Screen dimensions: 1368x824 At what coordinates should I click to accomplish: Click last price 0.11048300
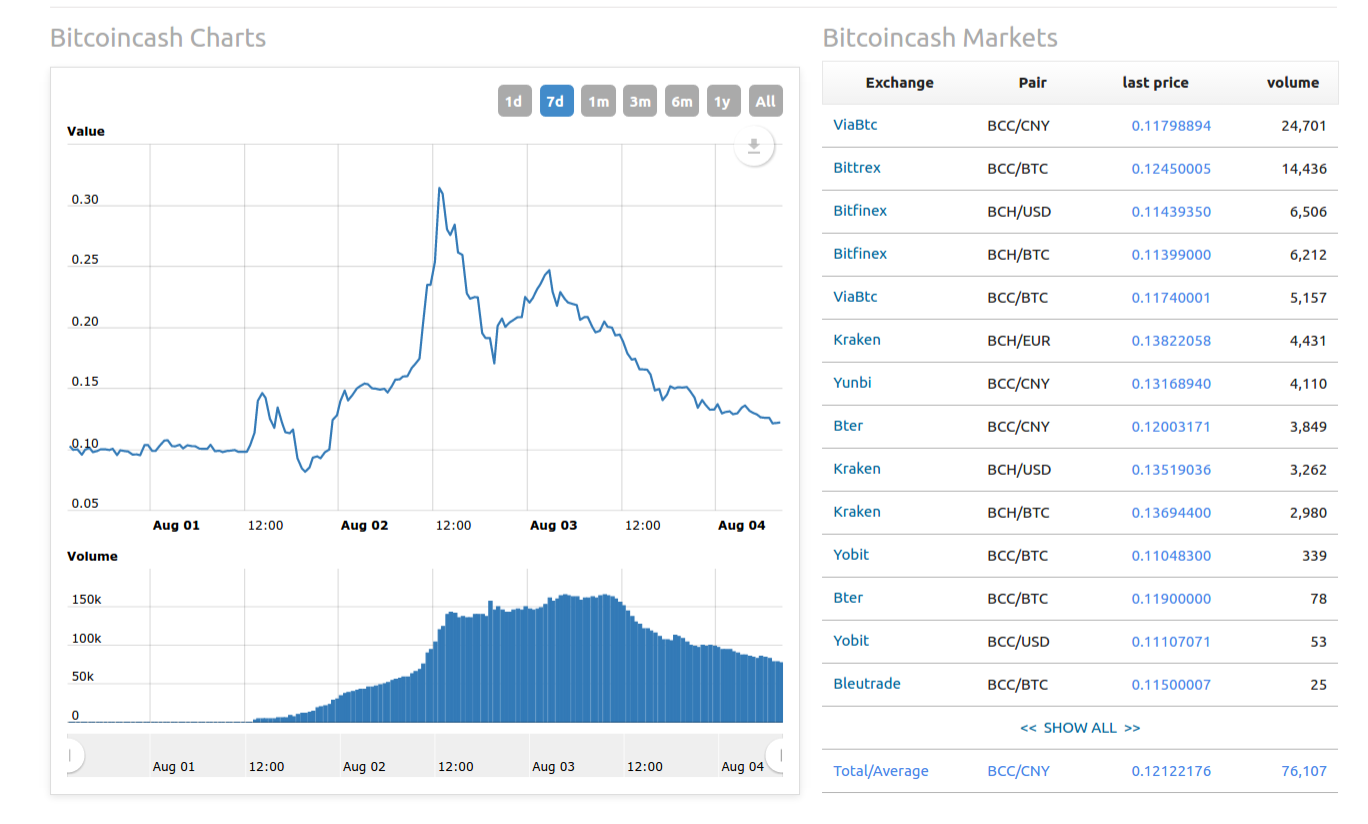coord(1171,556)
